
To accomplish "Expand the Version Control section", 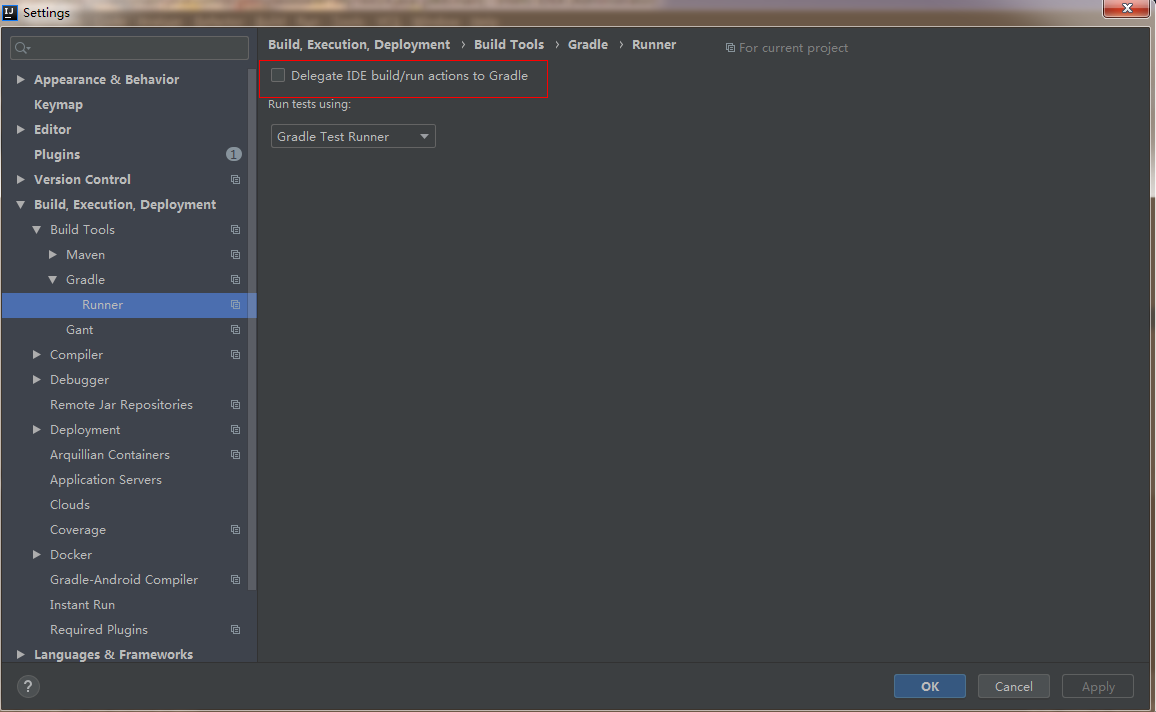I will point(21,180).
